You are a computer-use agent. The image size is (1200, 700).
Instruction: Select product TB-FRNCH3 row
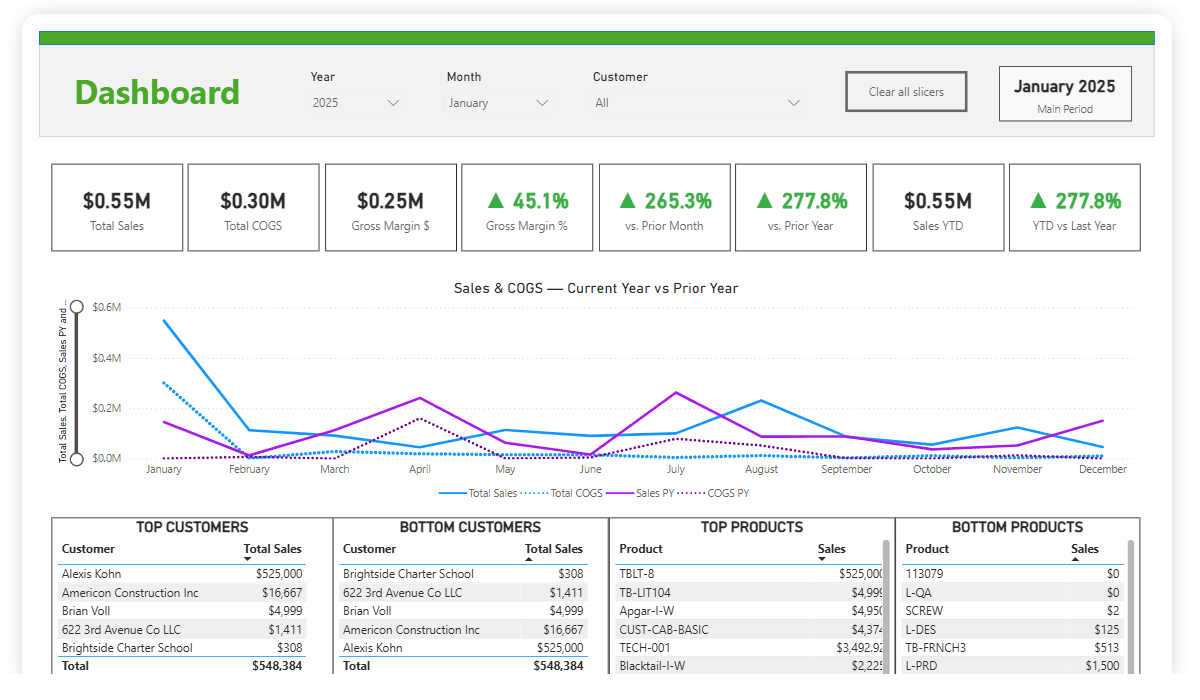coord(1012,648)
